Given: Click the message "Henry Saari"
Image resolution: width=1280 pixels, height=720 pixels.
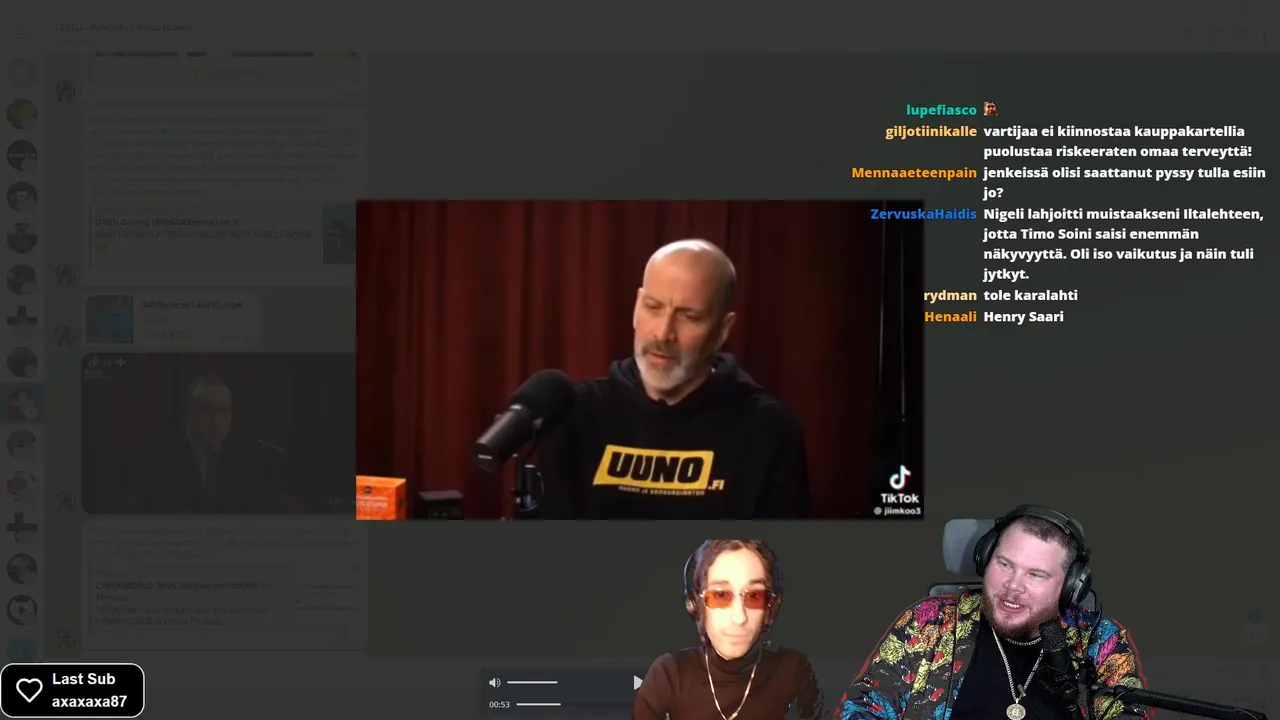Looking at the screenshot, I should [x=1023, y=316].
